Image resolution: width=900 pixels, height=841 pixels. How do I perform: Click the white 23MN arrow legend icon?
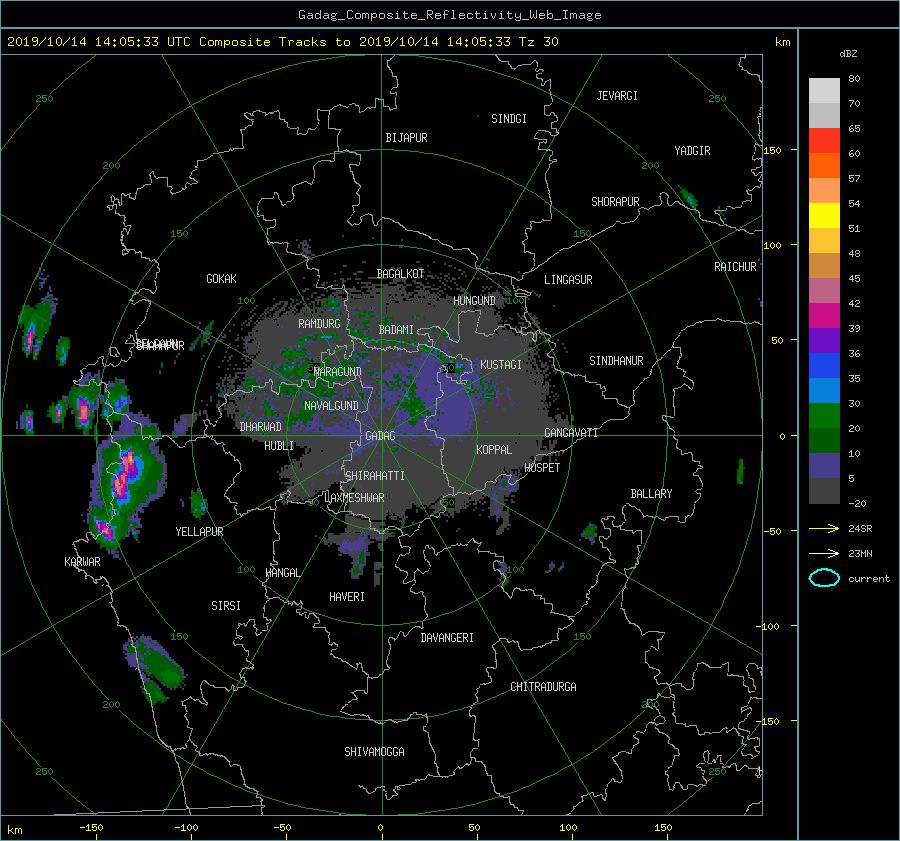click(x=824, y=553)
